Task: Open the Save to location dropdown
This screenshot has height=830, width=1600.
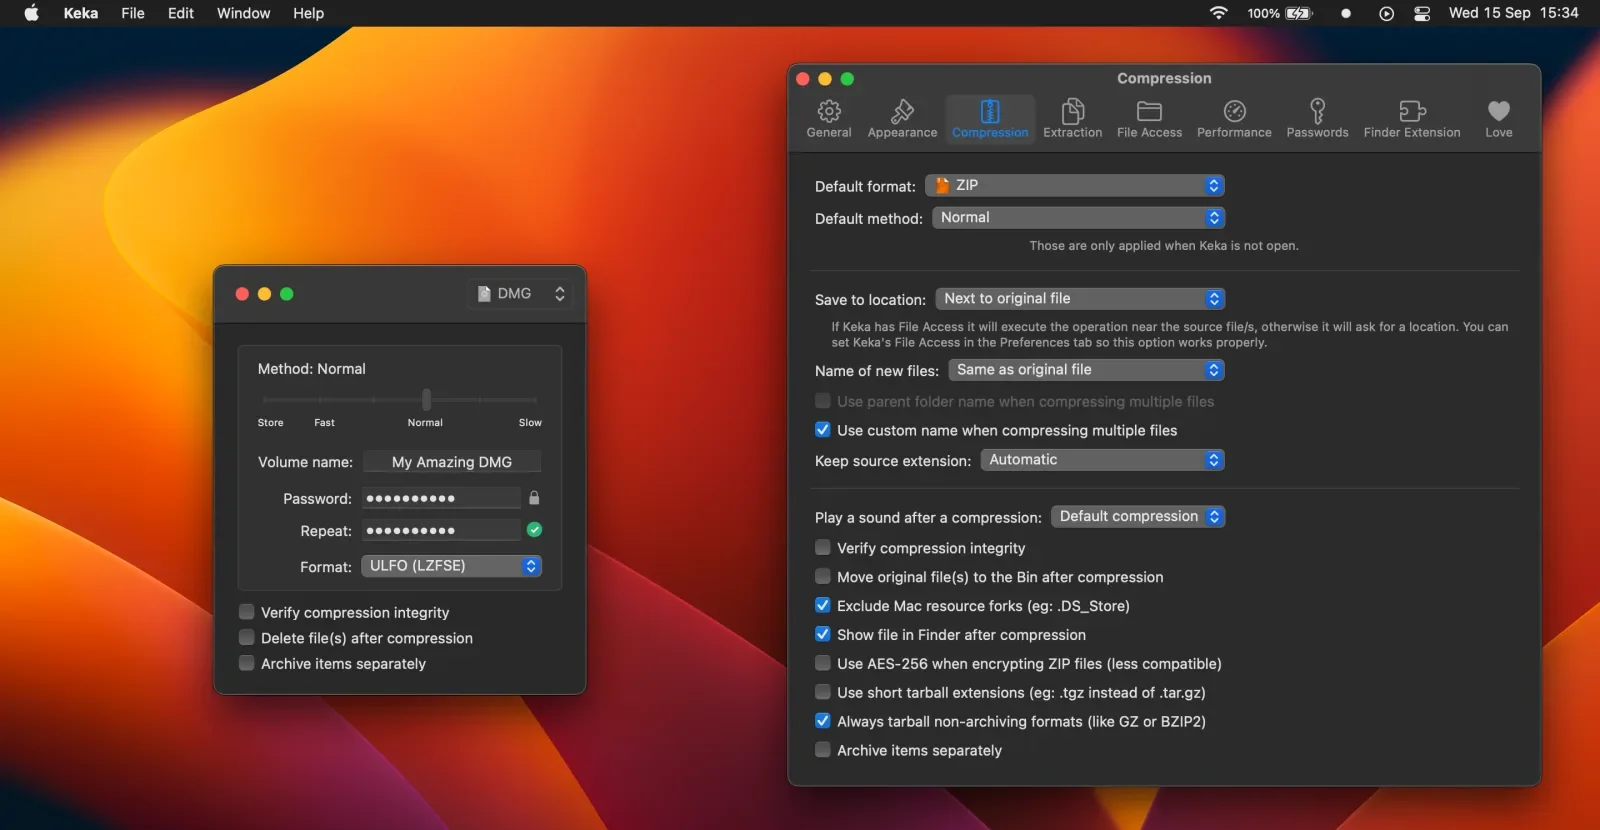Action: coord(1080,298)
